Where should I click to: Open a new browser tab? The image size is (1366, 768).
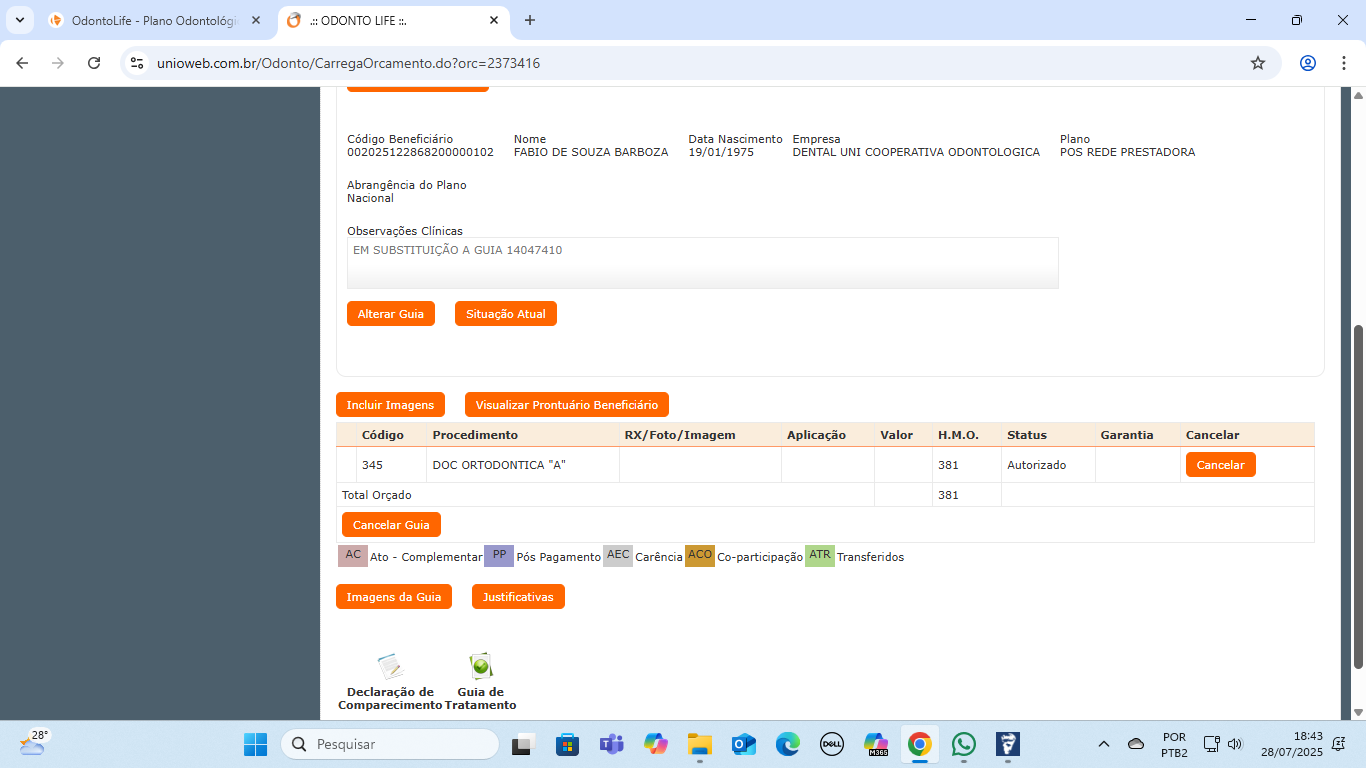click(530, 20)
